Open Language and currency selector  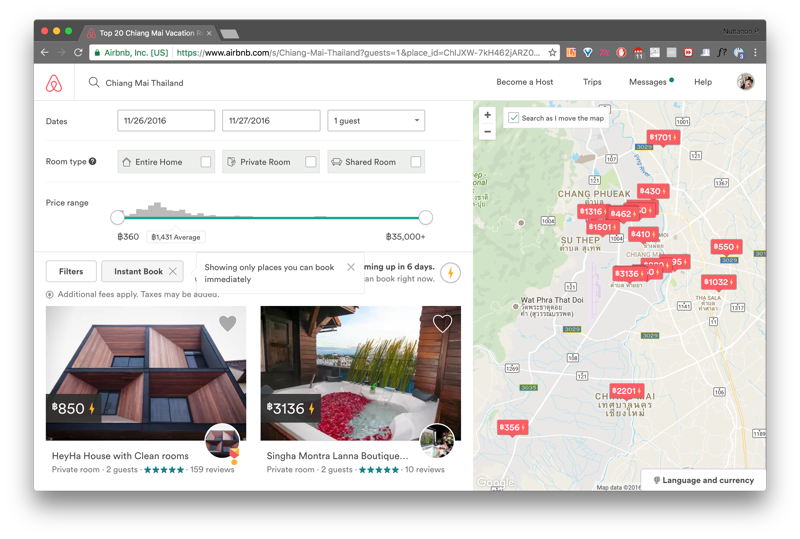704,480
